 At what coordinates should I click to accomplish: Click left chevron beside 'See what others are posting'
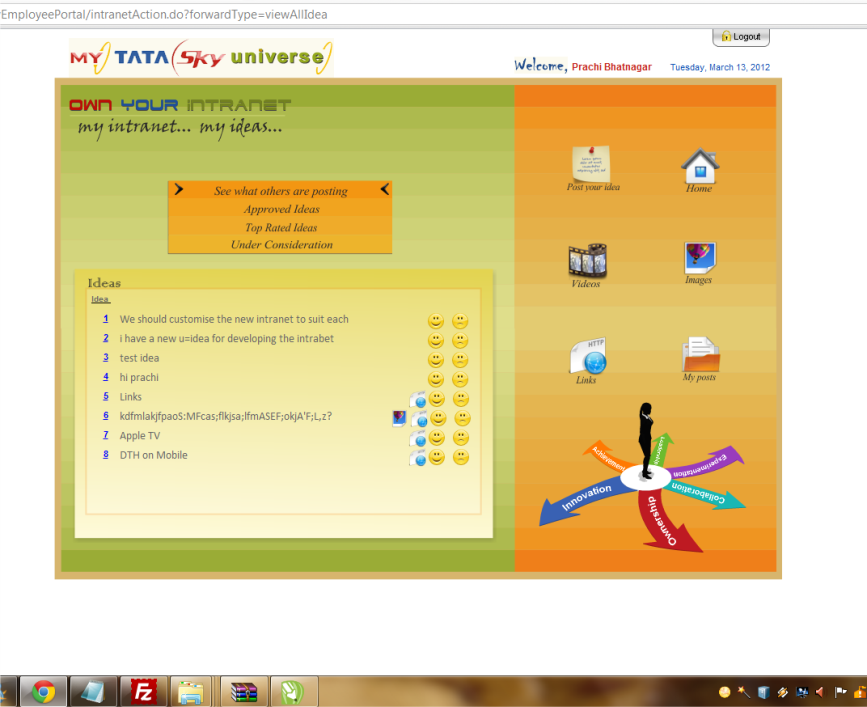[384, 189]
